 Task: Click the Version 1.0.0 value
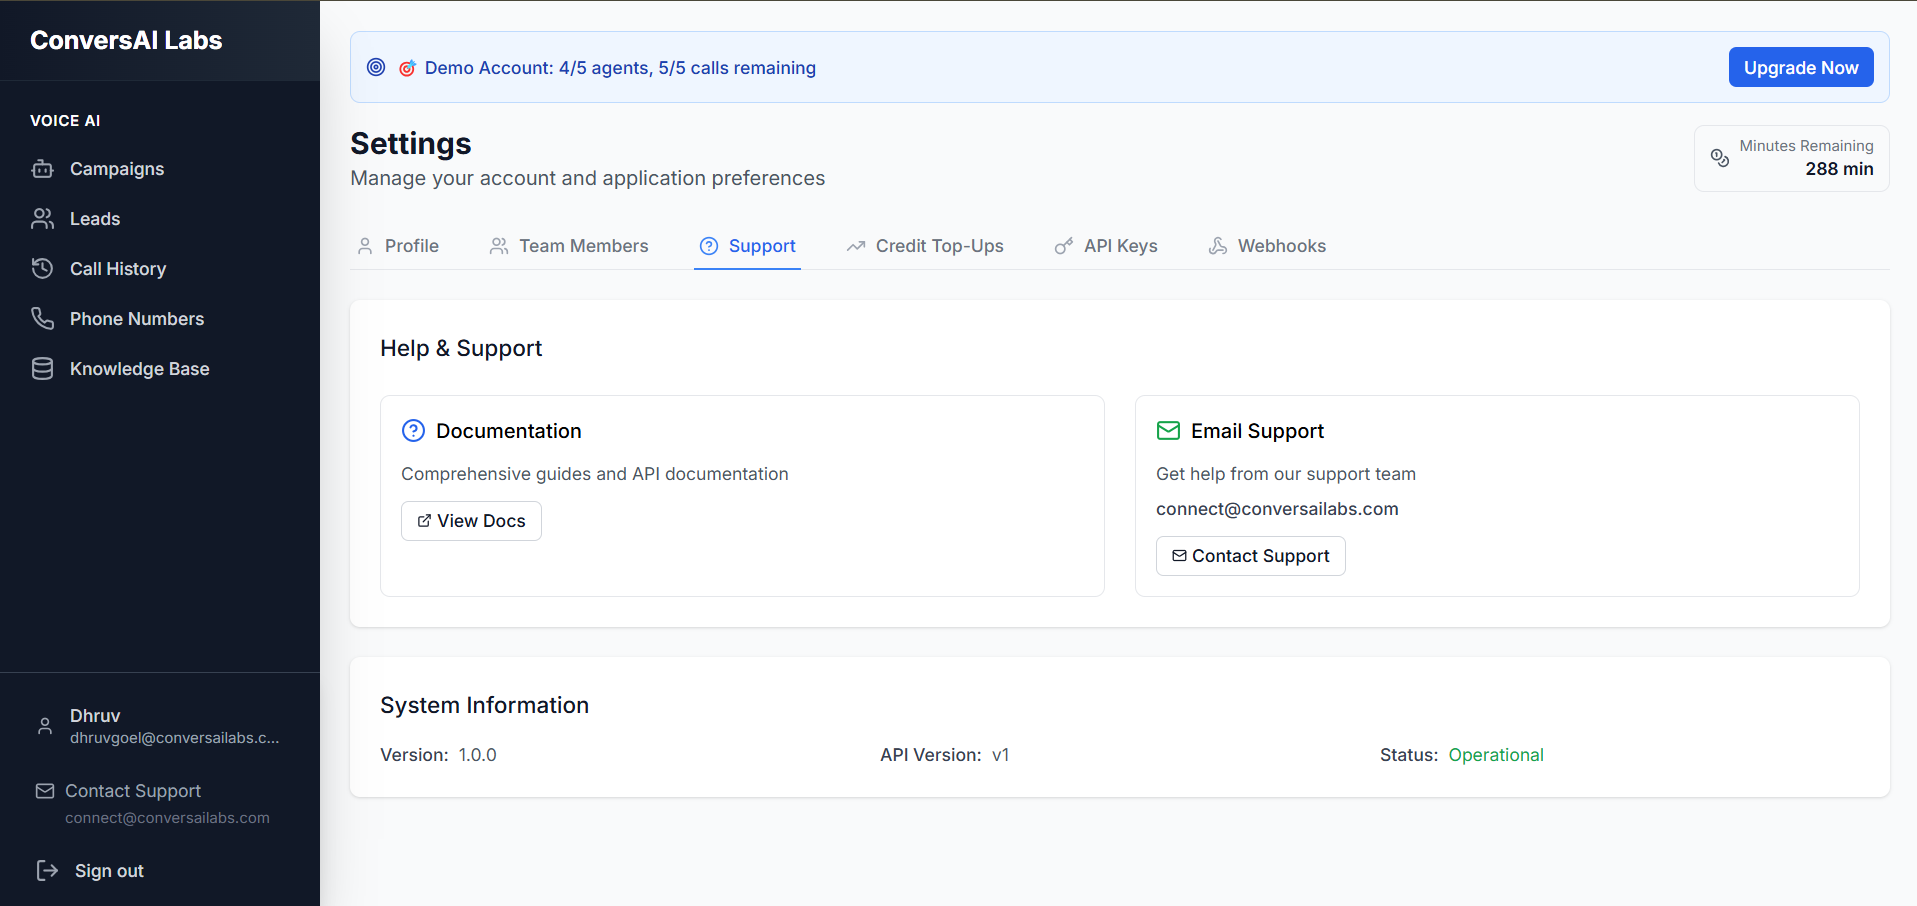[477, 755]
